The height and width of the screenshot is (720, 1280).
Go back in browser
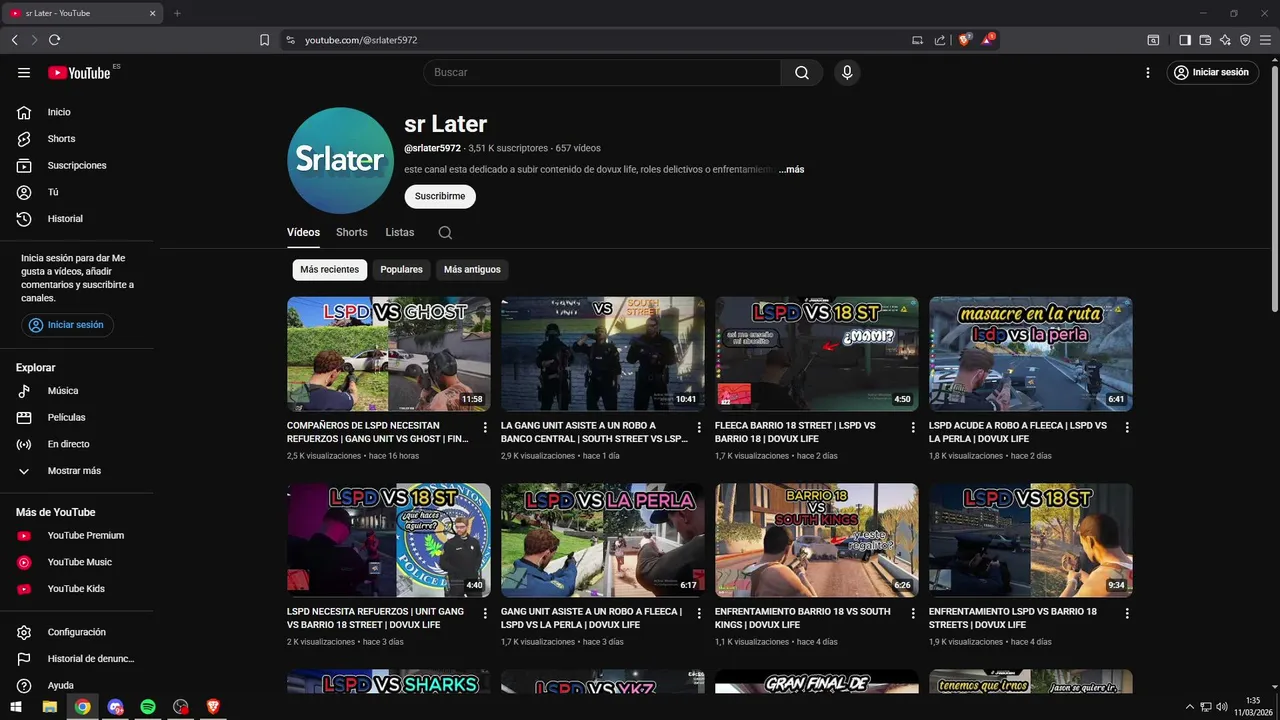coord(14,40)
